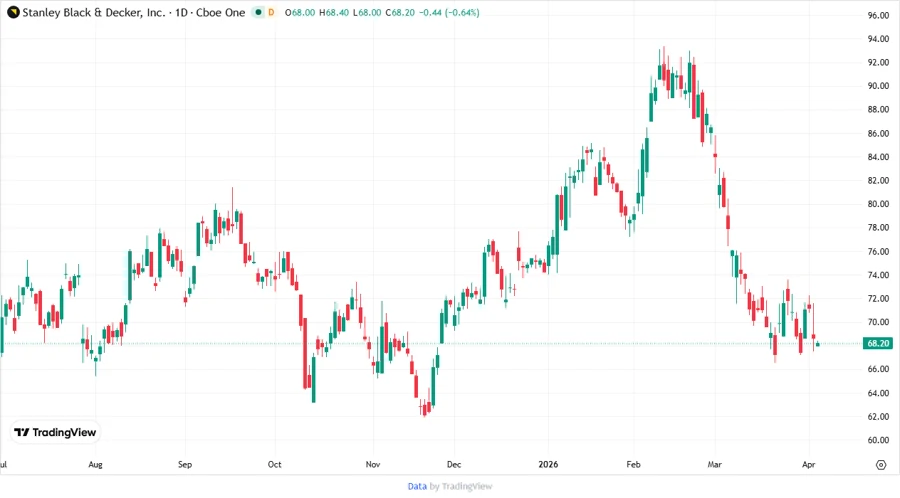Click the Mar label on time axis
Screen dimensions: 900x498
click(x=715, y=465)
